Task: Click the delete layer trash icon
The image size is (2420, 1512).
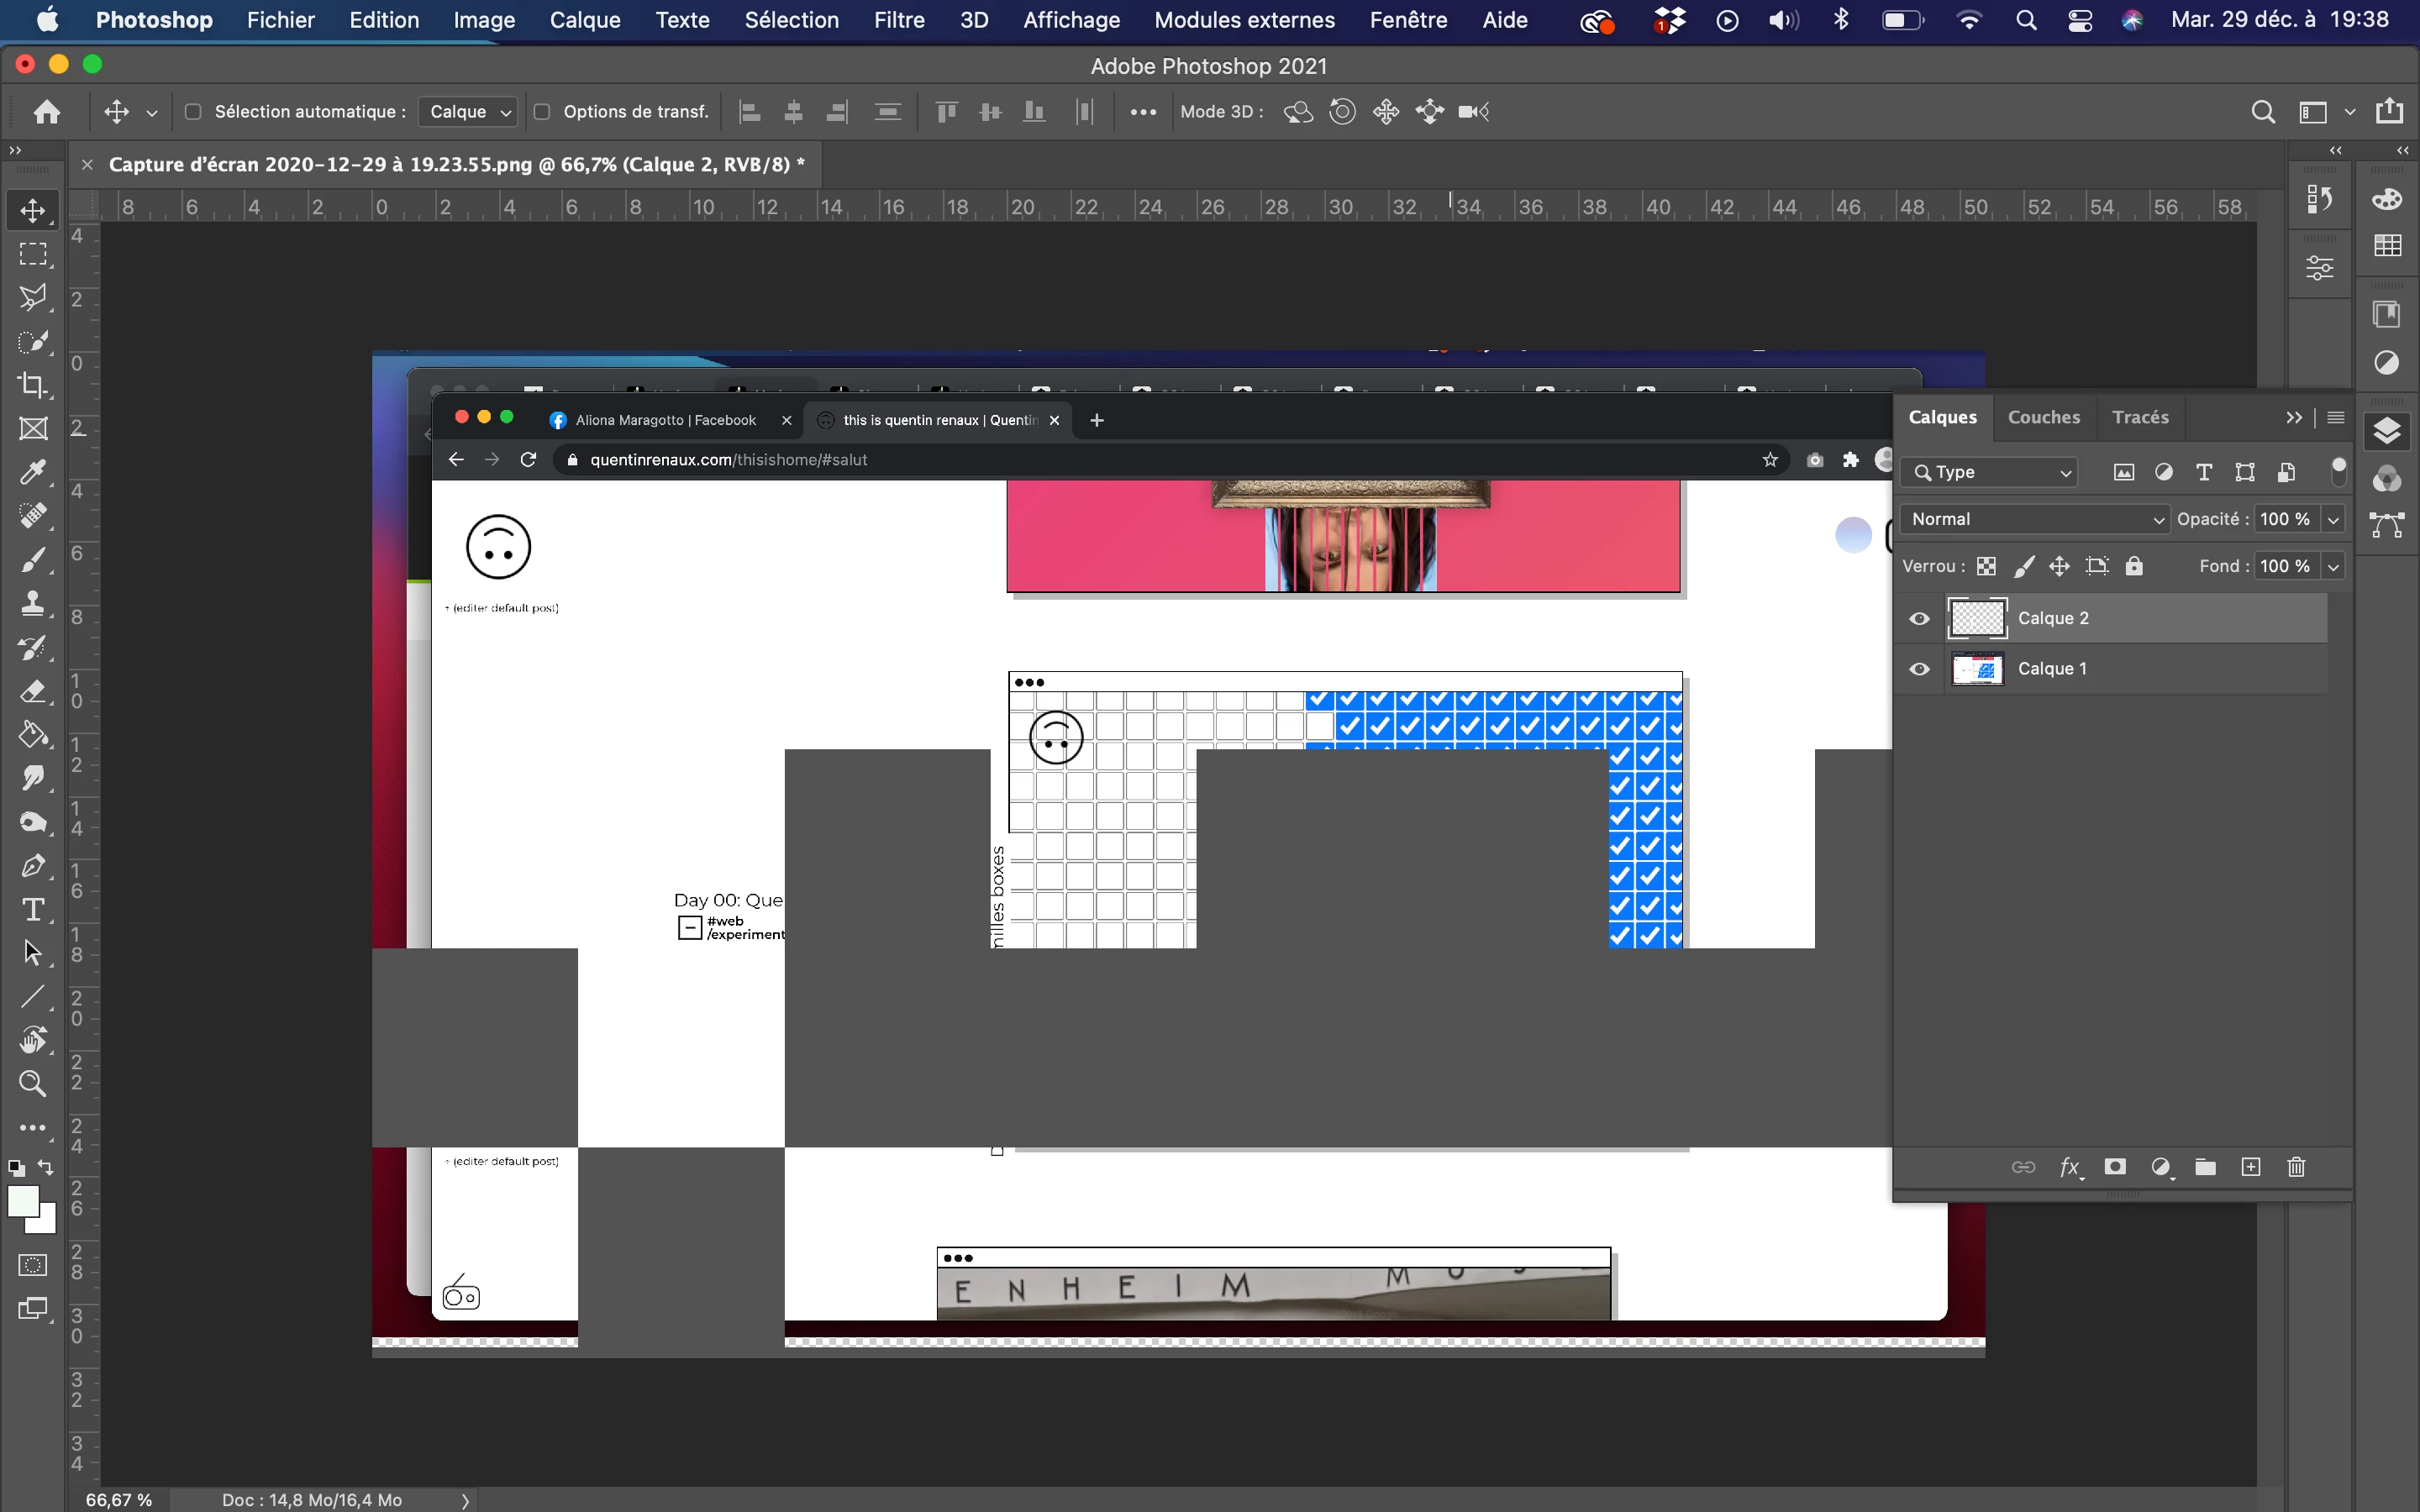Action: (x=2296, y=1167)
